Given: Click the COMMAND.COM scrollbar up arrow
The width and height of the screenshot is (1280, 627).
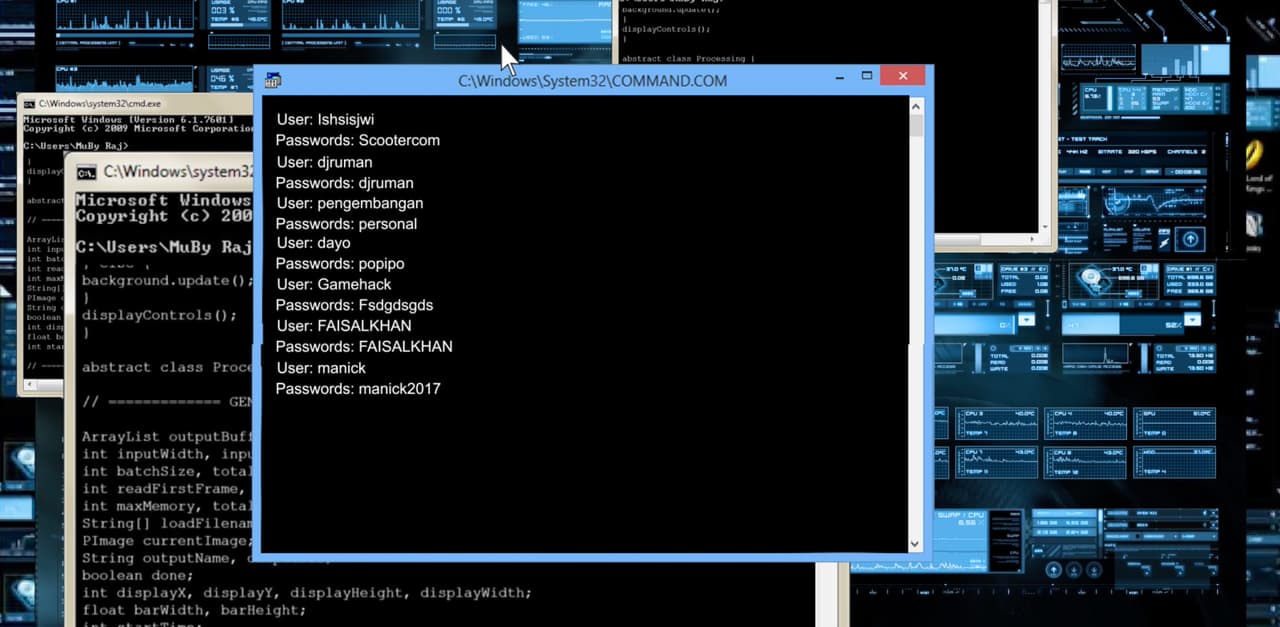Looking at the screenshot, I should pos(915,104).
